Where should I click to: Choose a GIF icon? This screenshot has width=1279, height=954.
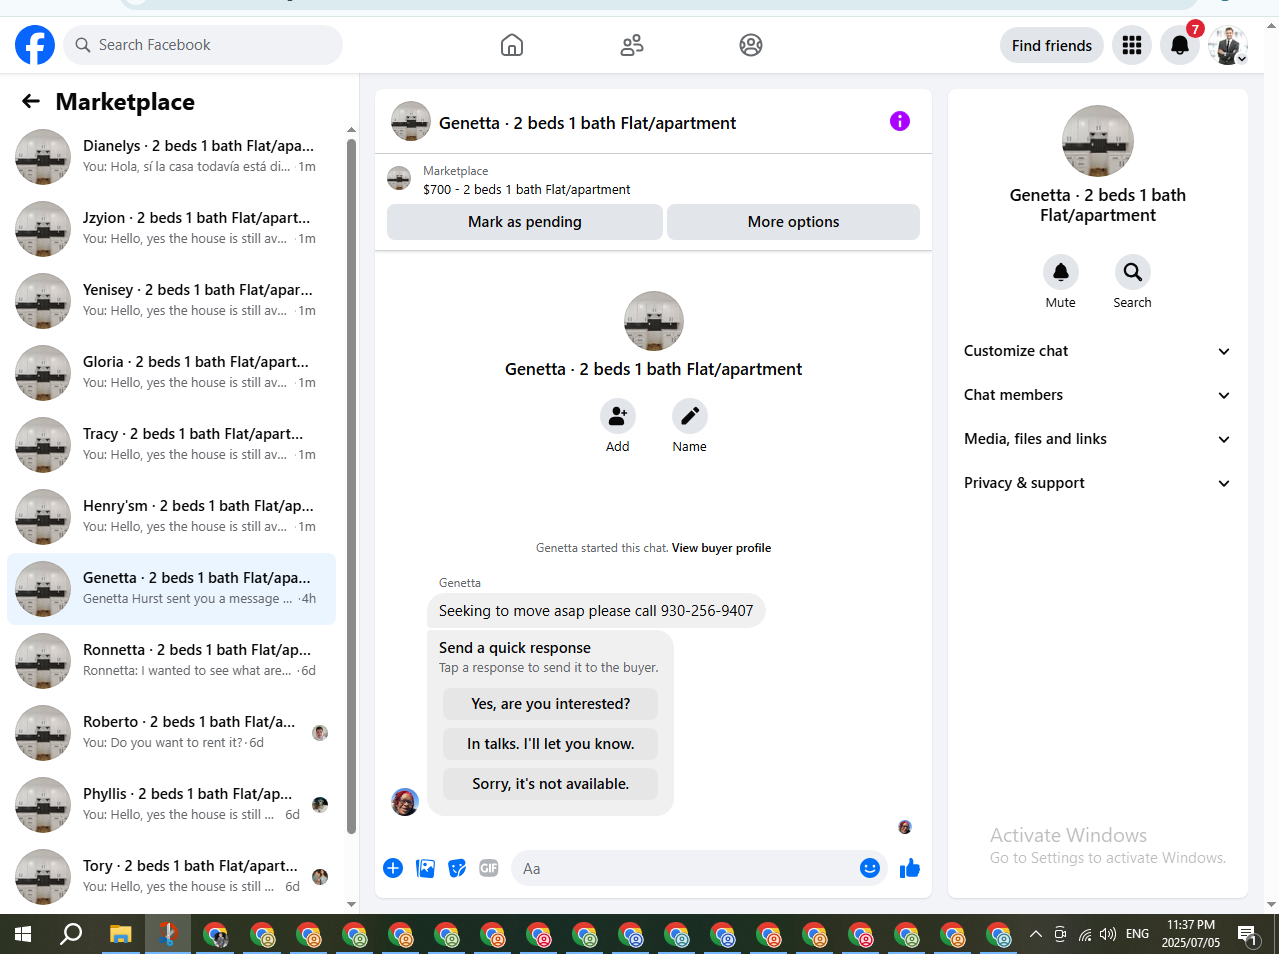click(489, 868)
